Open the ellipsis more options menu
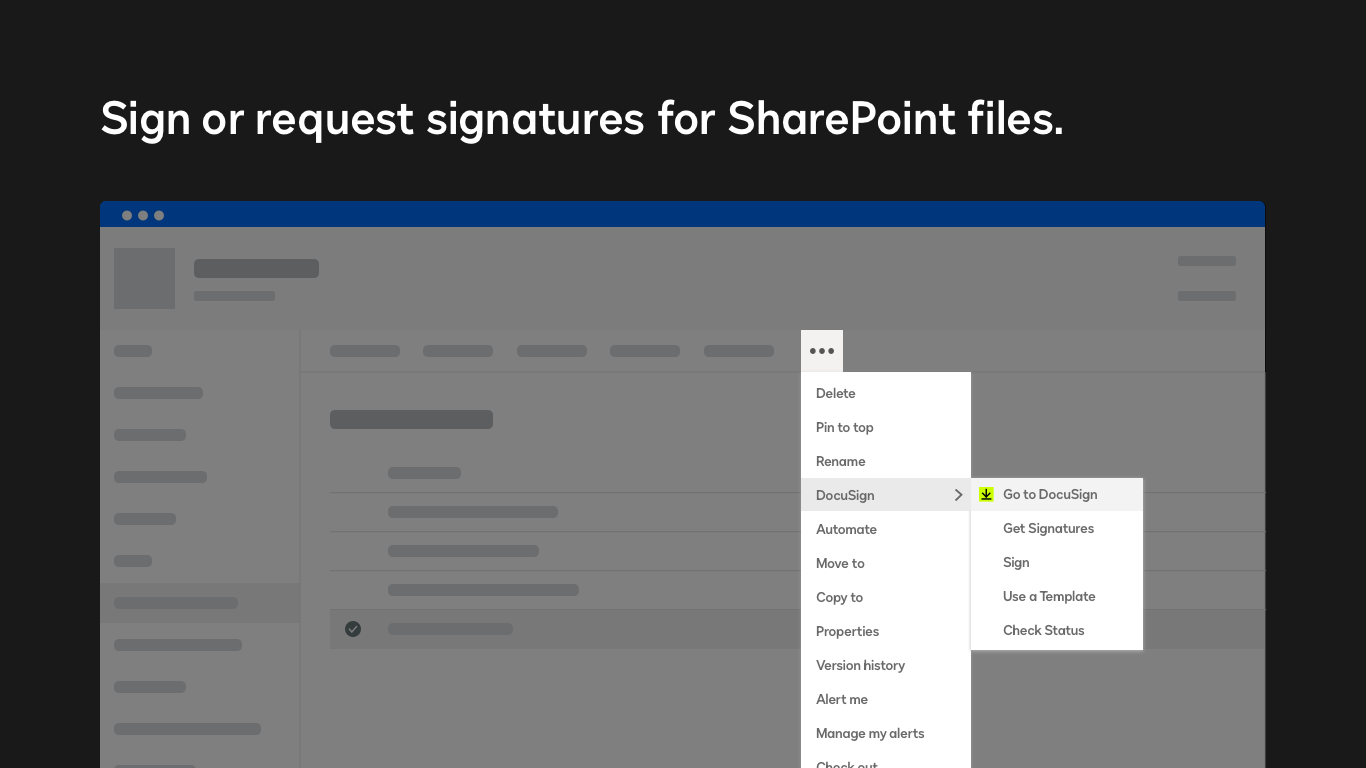The width and height of the screenshot is (1366, 768). (x=821, y=350)
